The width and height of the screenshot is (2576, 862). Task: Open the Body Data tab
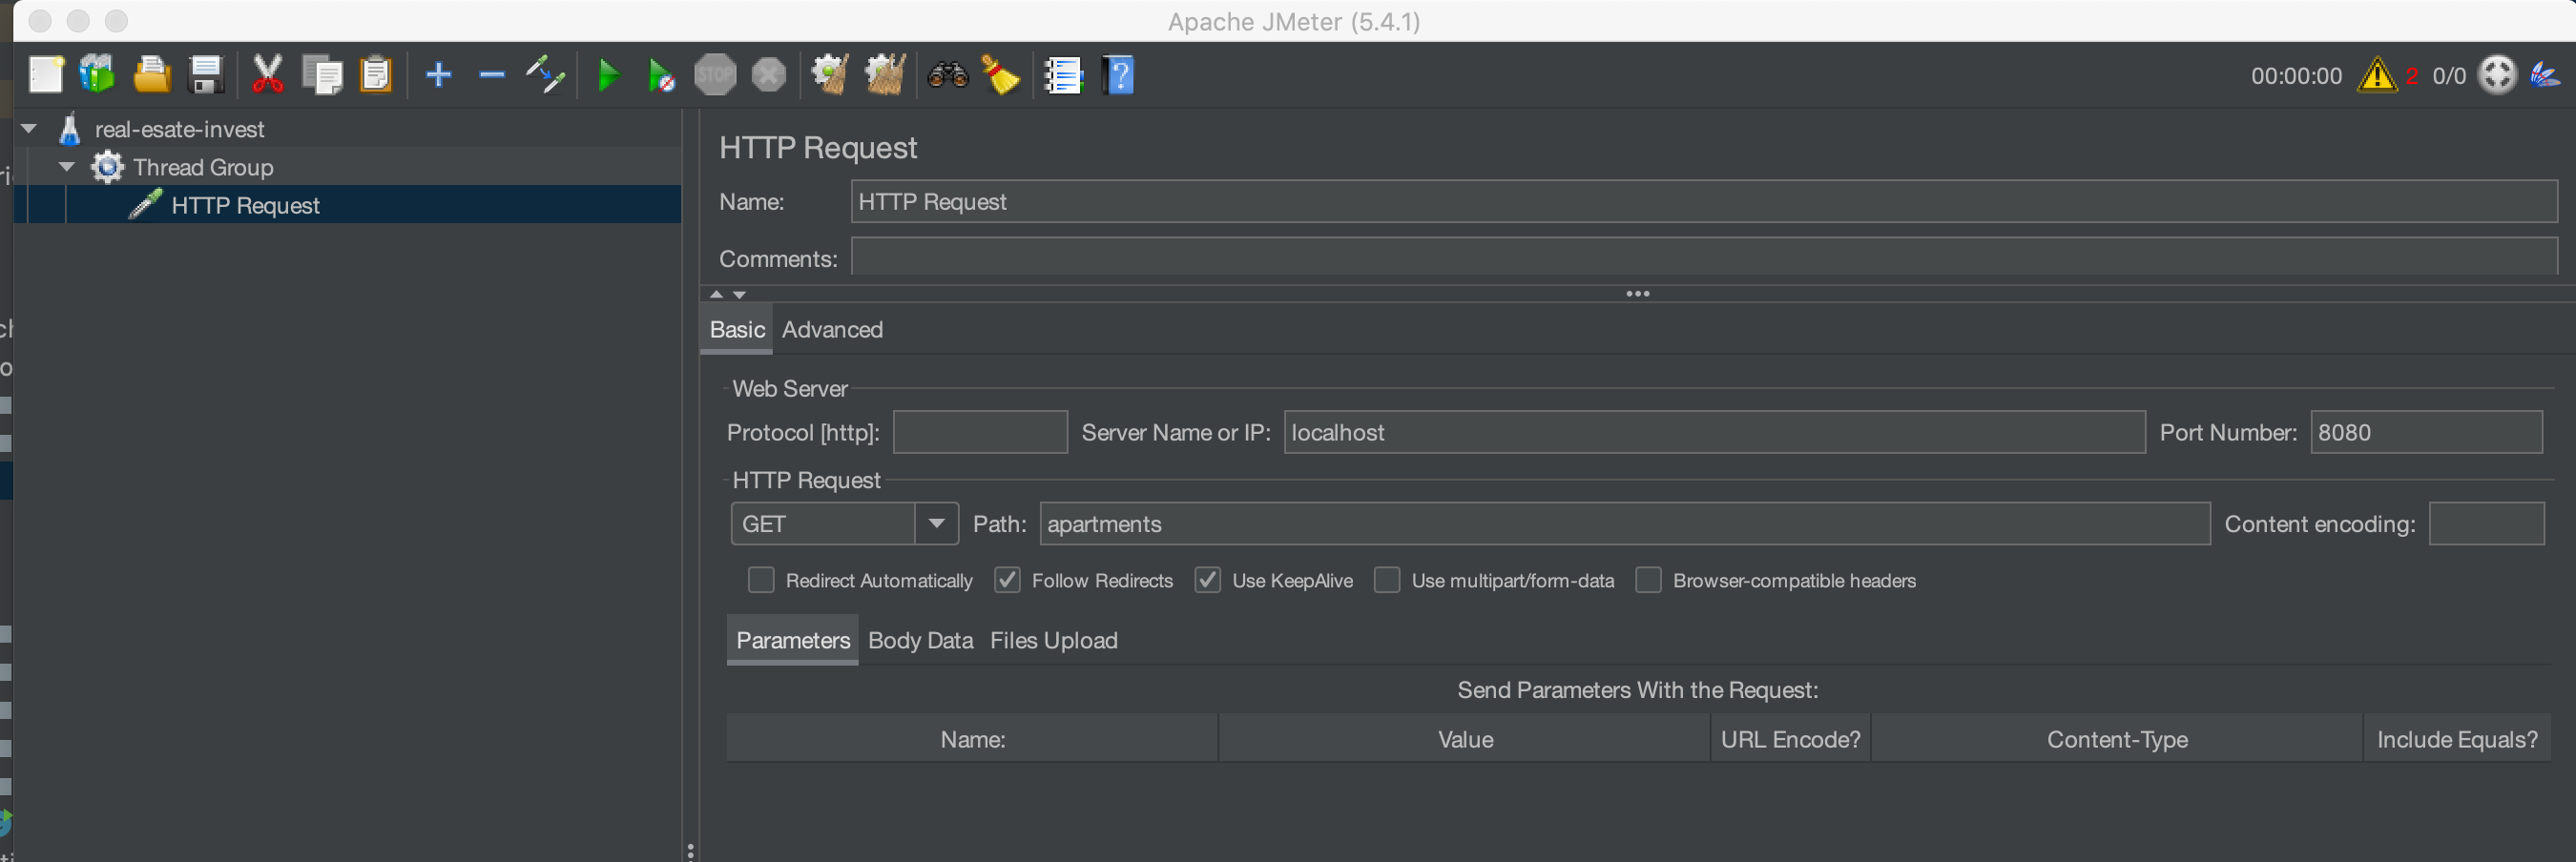click(x=920, y=641)
